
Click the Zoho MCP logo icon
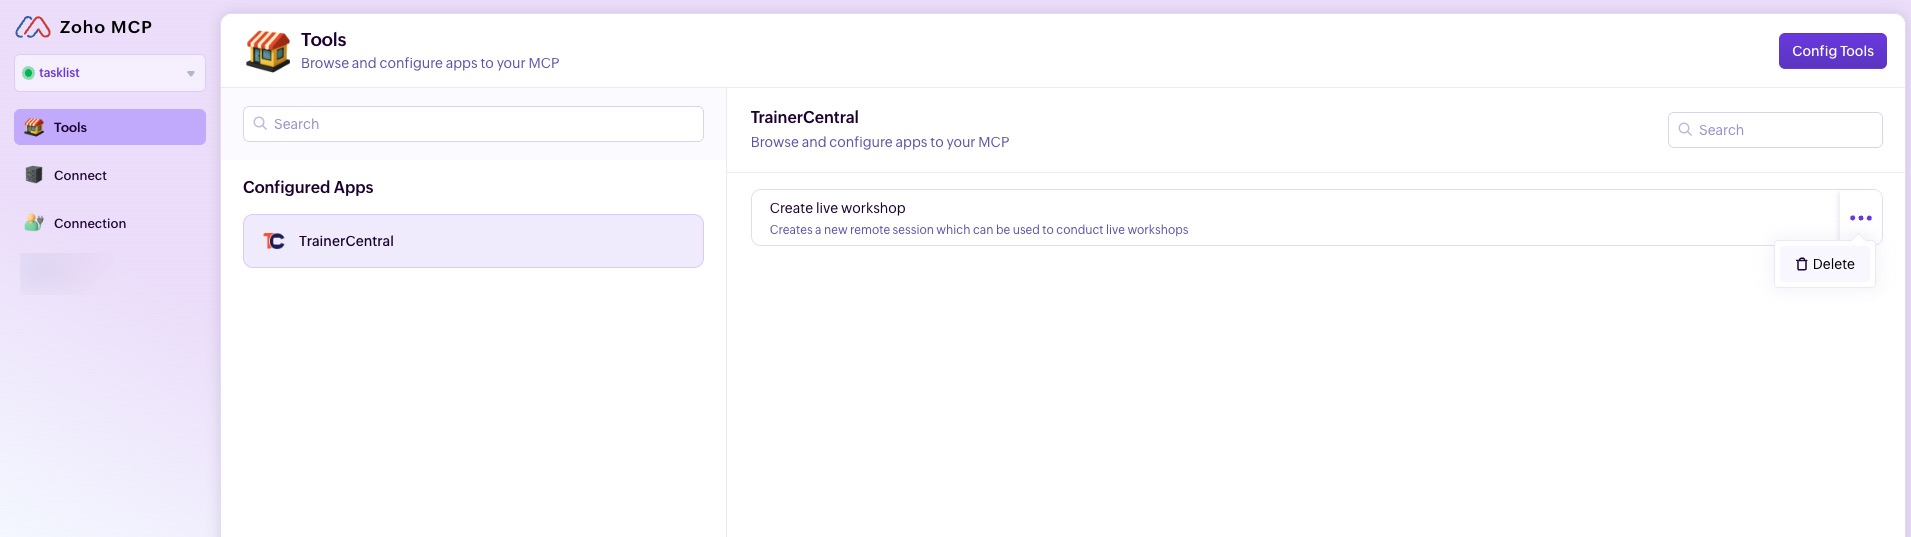33,27
